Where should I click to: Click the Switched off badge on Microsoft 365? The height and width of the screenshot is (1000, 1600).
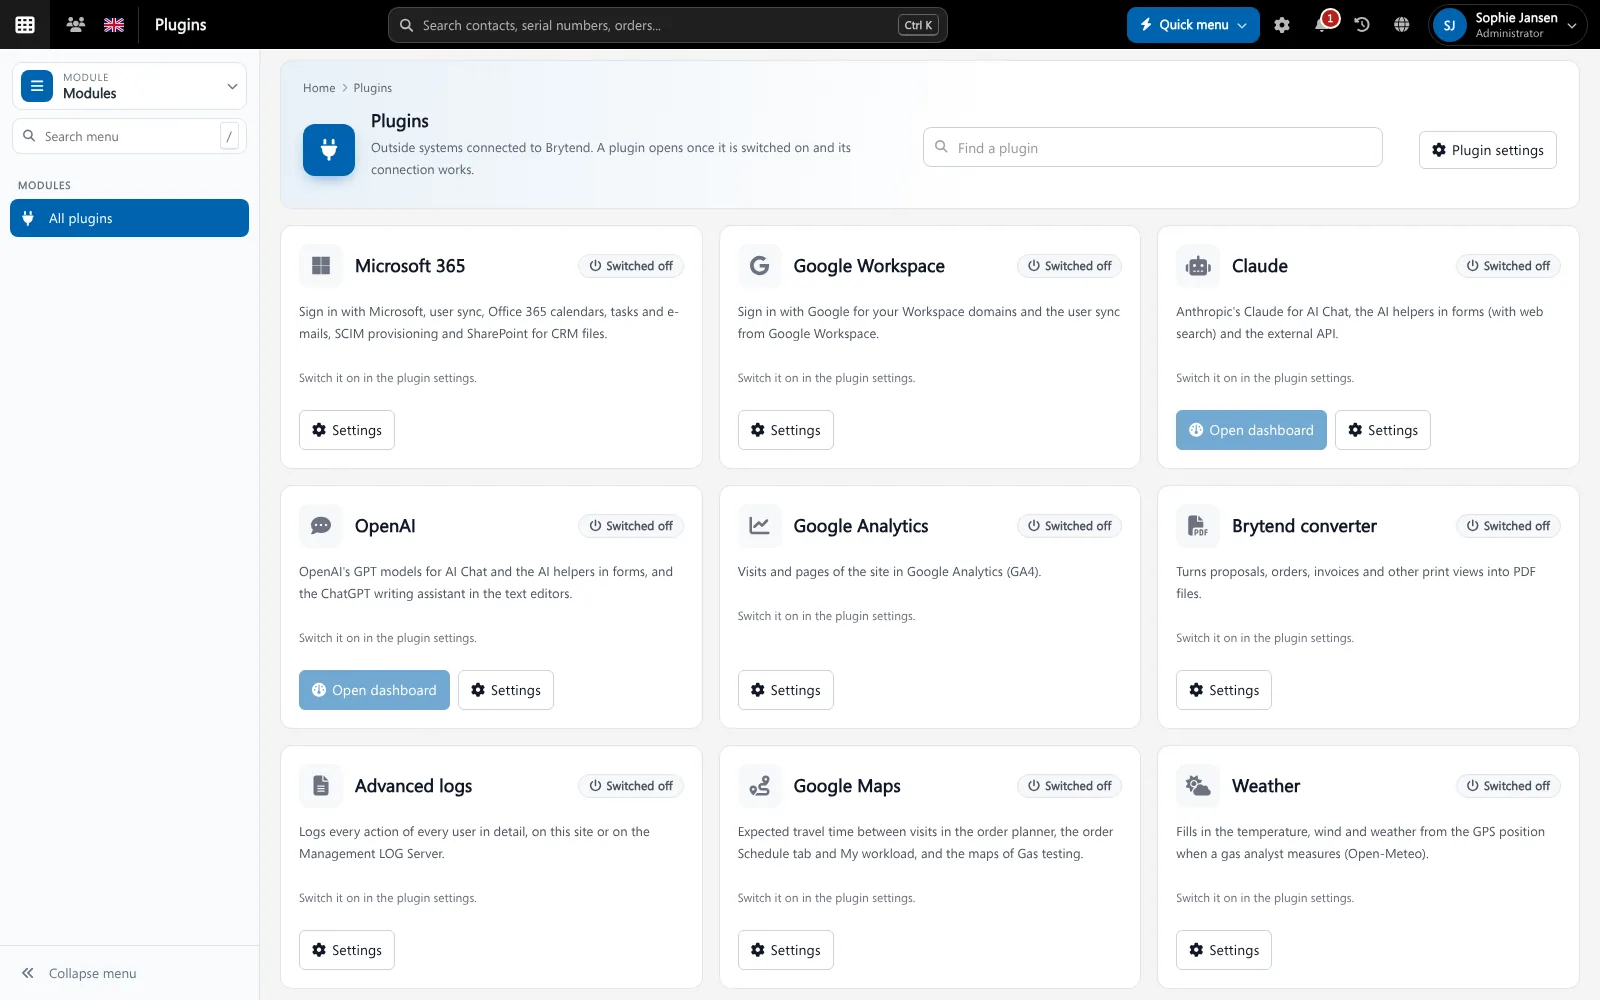[x=631, y=266]
